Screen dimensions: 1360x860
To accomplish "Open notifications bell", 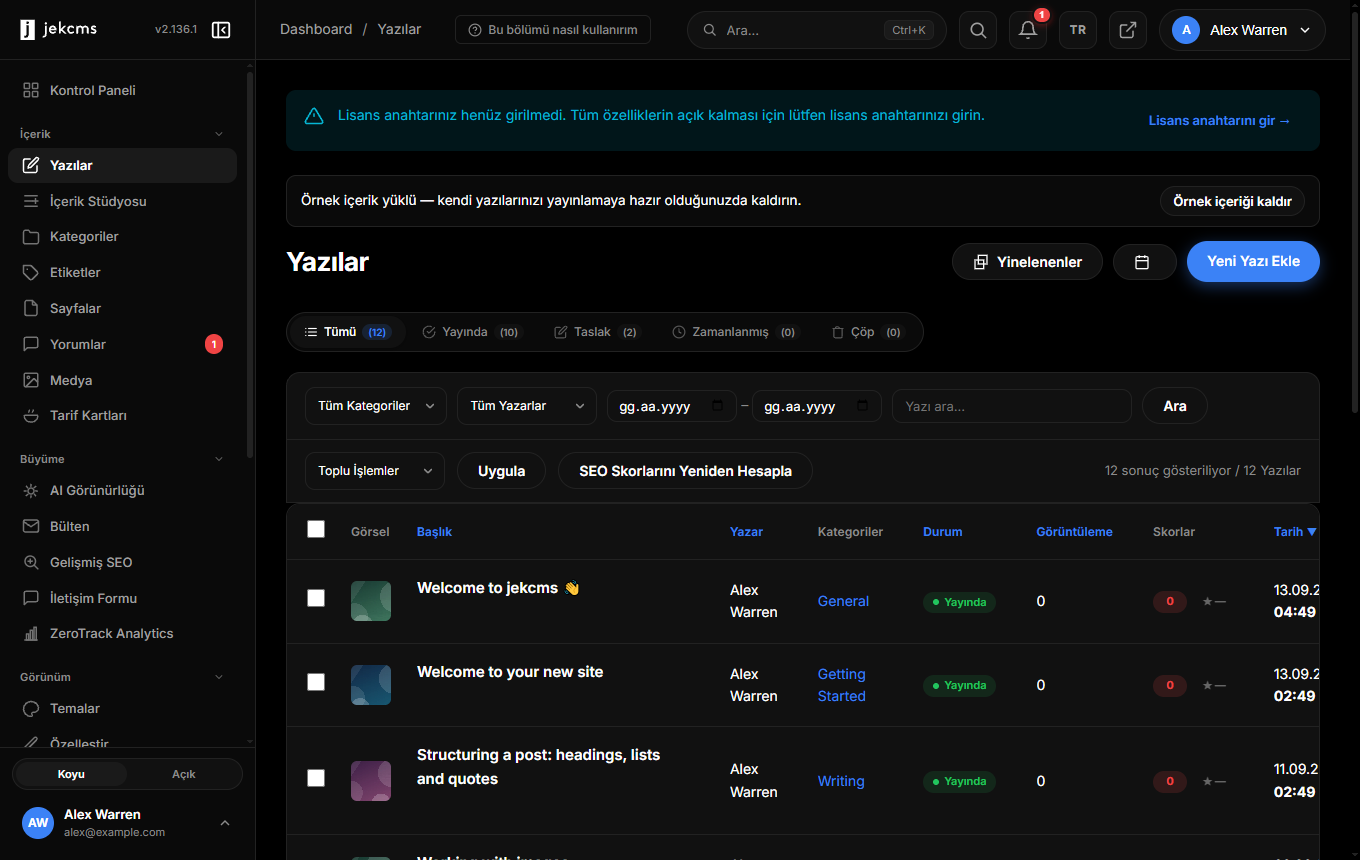I will click(x=1028, y=30).
